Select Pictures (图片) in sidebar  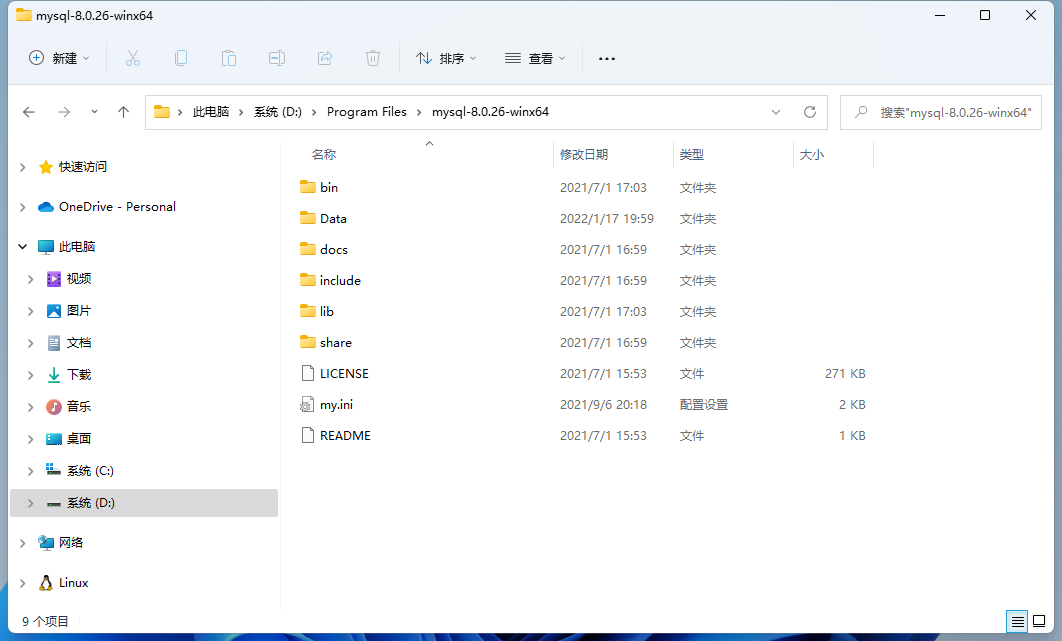point(79,310)
